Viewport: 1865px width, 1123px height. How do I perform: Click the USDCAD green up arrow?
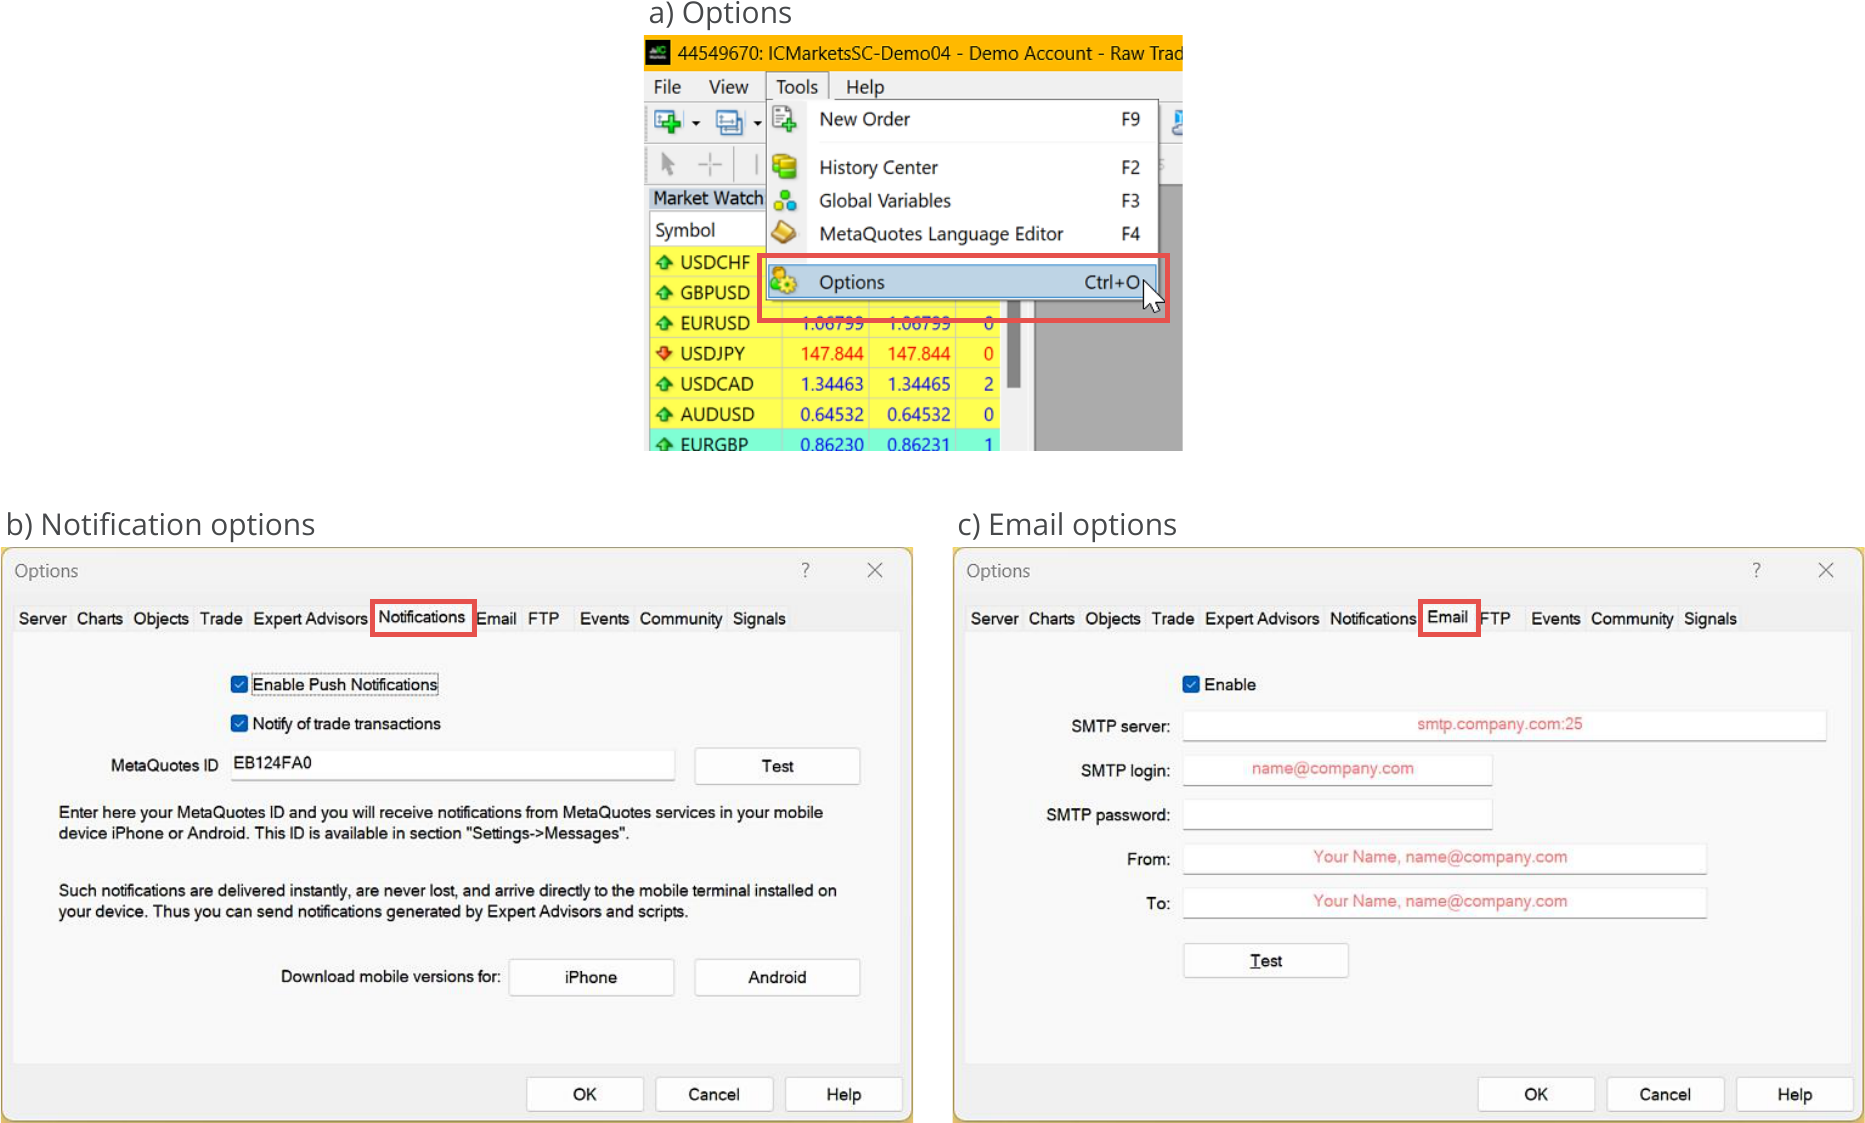coord(664,383)
